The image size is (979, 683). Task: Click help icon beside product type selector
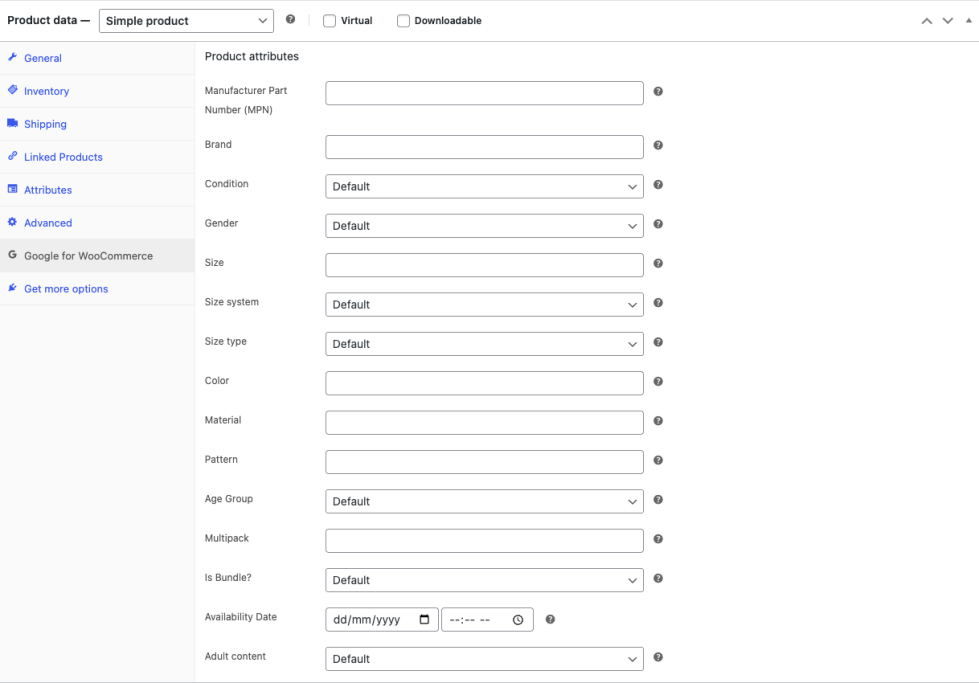coord(290,19)
